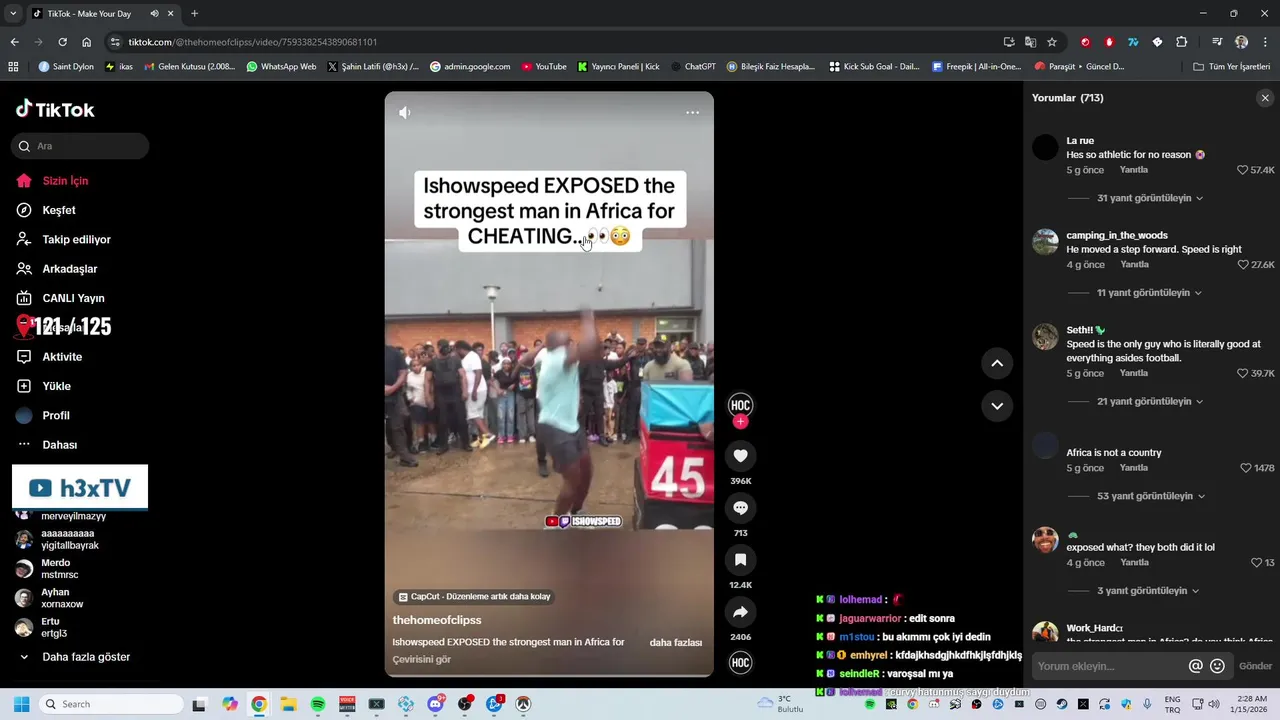Click the TikTok logo

[55, 109]
